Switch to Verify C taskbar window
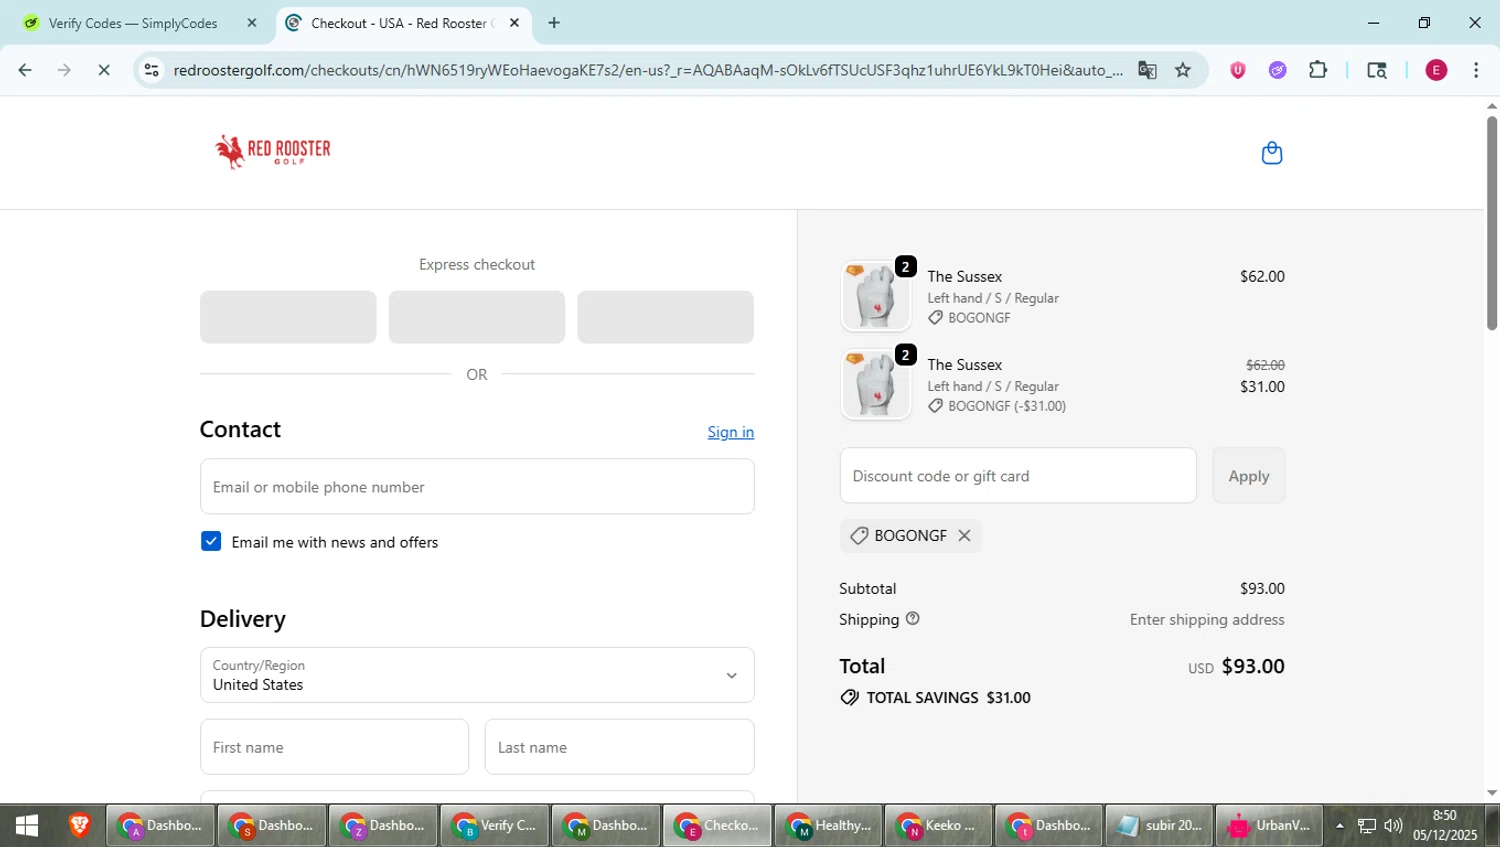1500x847 pixels. pos(494,826)
